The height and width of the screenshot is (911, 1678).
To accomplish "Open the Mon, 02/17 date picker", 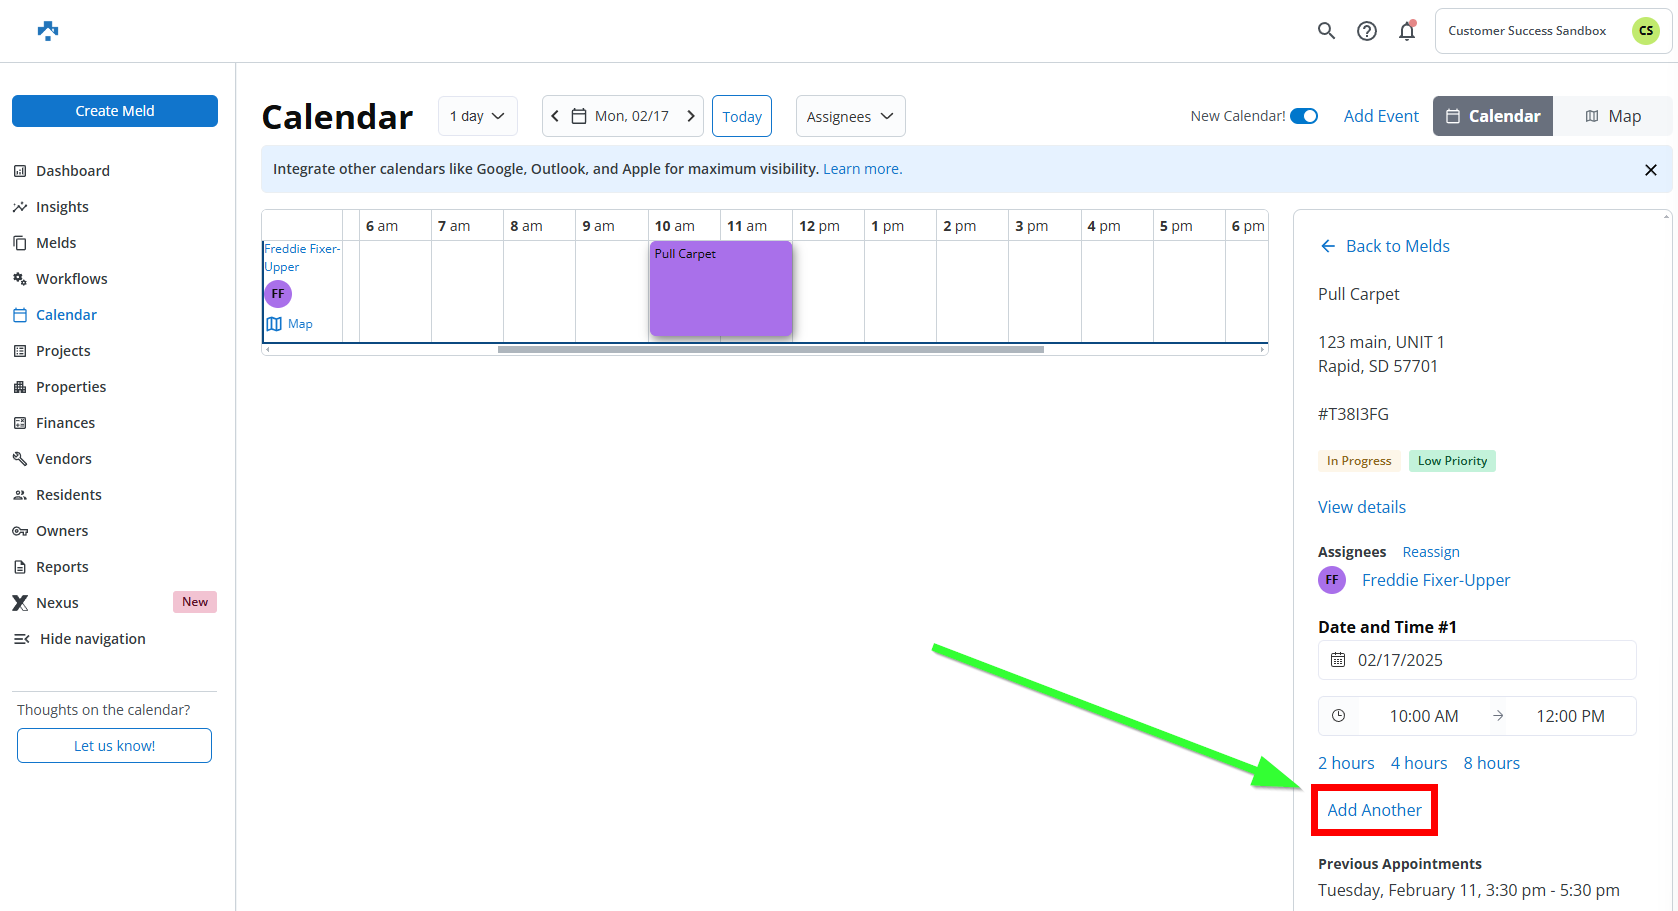I will pyautogui.click(x=622, y=116).
